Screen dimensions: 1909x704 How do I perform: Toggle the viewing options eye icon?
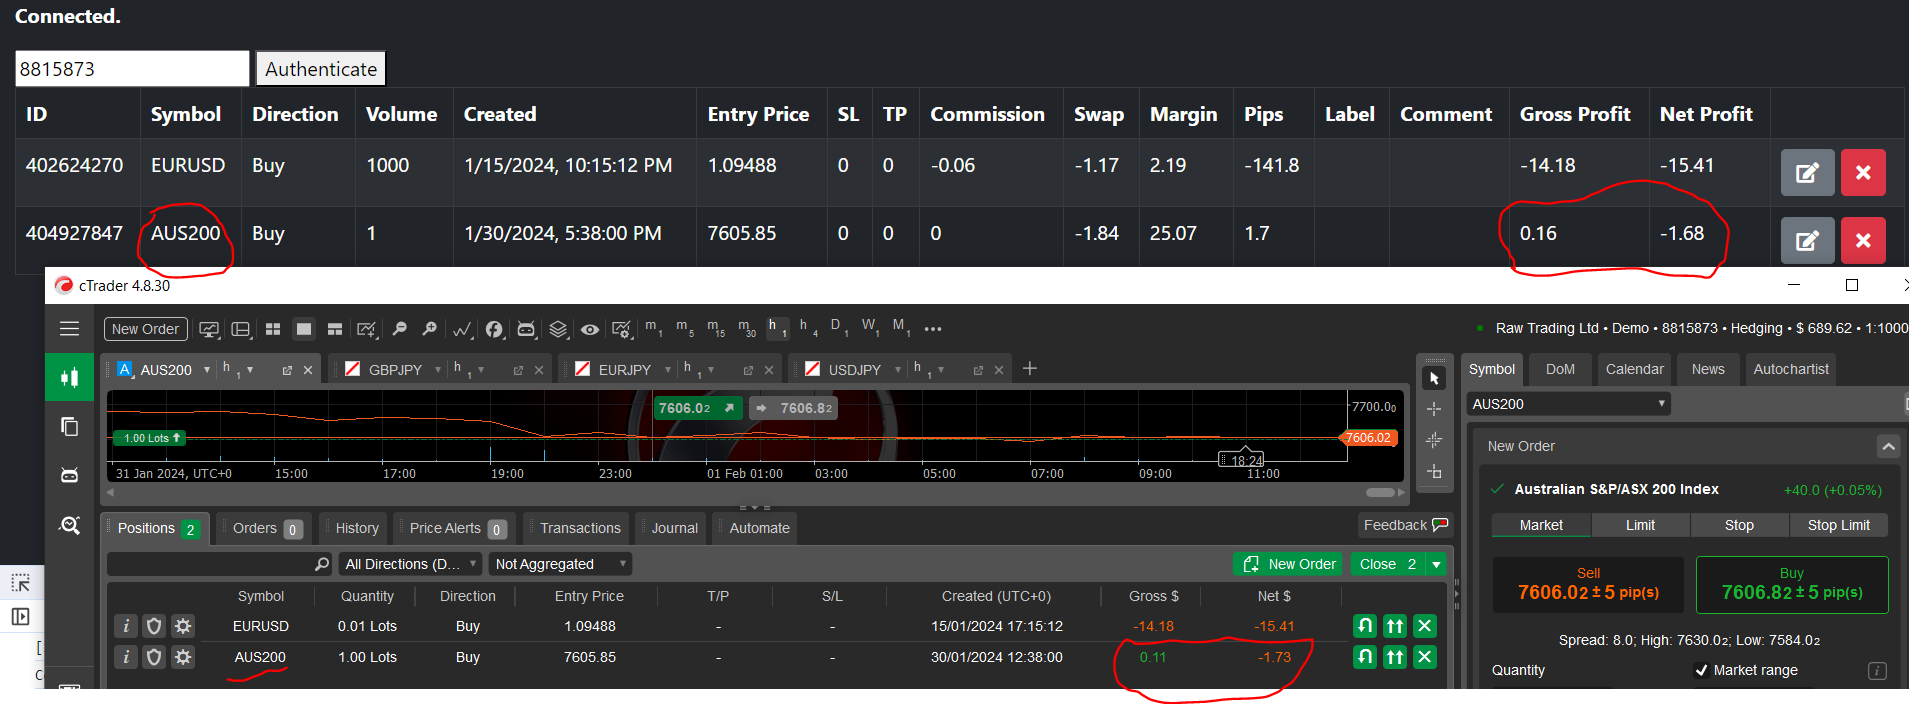pyautogui.click(x=590, y=329)
